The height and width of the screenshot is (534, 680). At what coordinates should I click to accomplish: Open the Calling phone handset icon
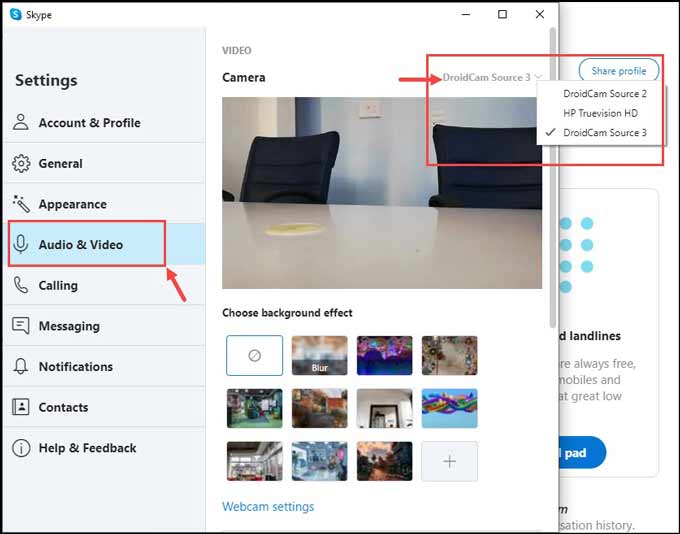click(20, 285)
